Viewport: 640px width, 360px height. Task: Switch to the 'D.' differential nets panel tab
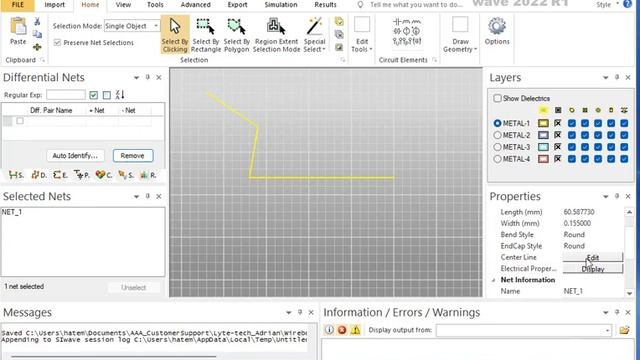[39, 175]
